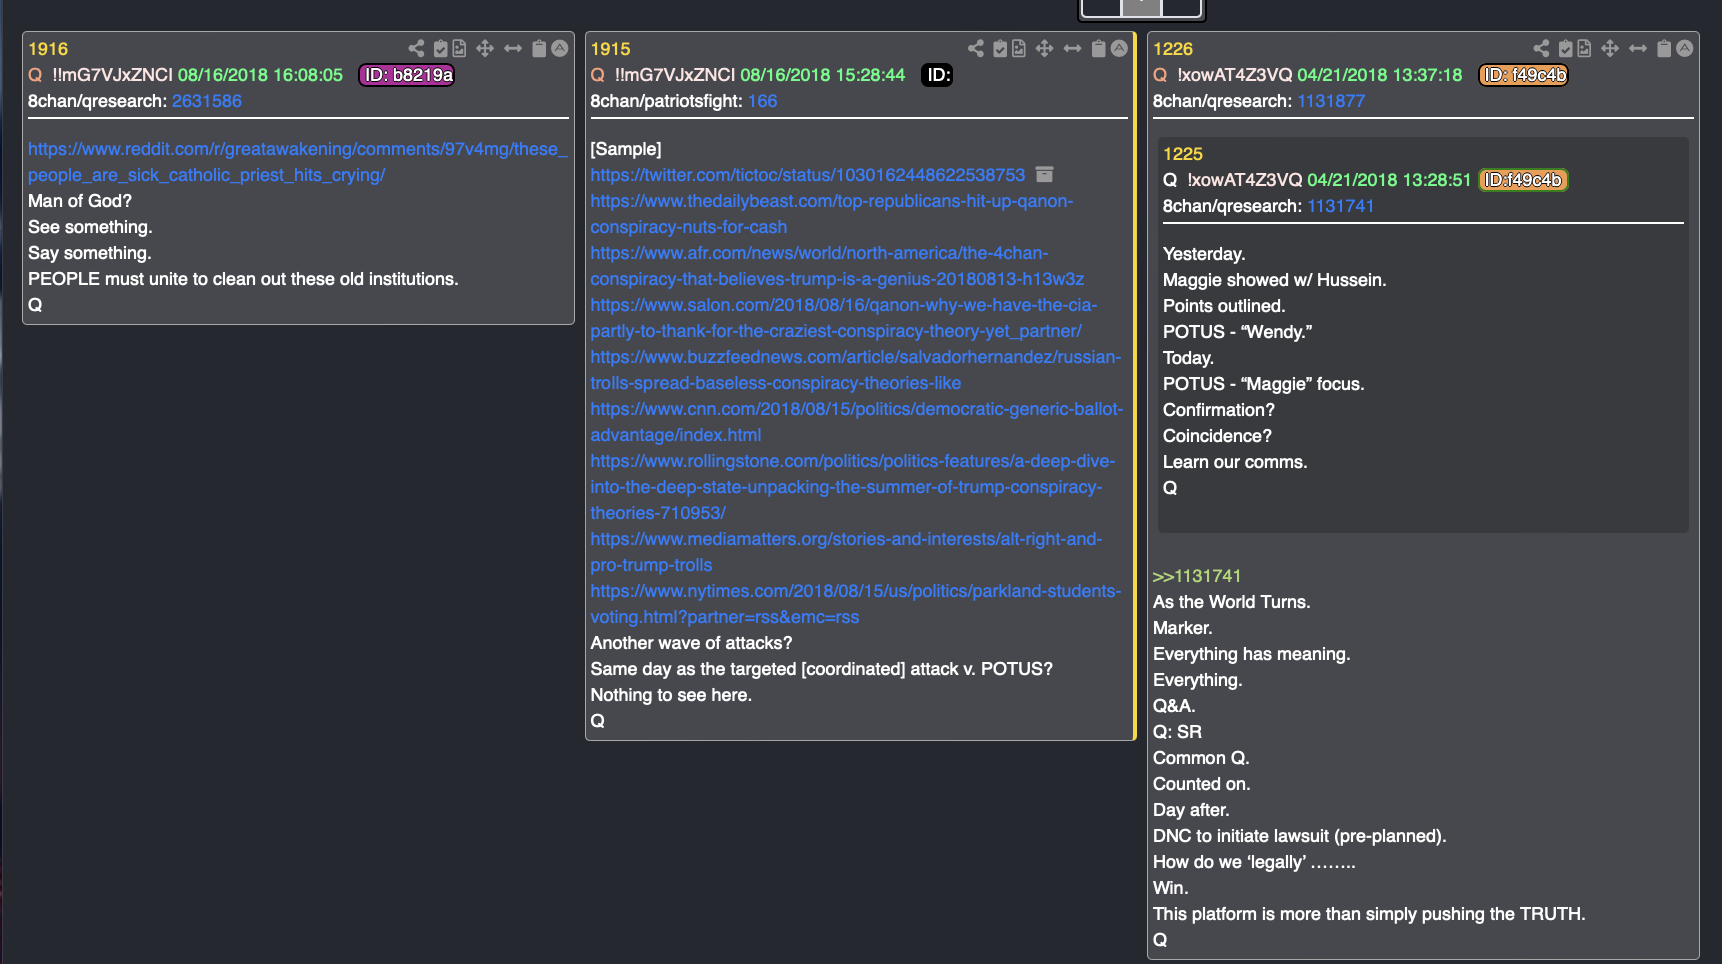Open the image file icon on post 1915
Screen dimensions: 1722x964
click(1018, 48)
